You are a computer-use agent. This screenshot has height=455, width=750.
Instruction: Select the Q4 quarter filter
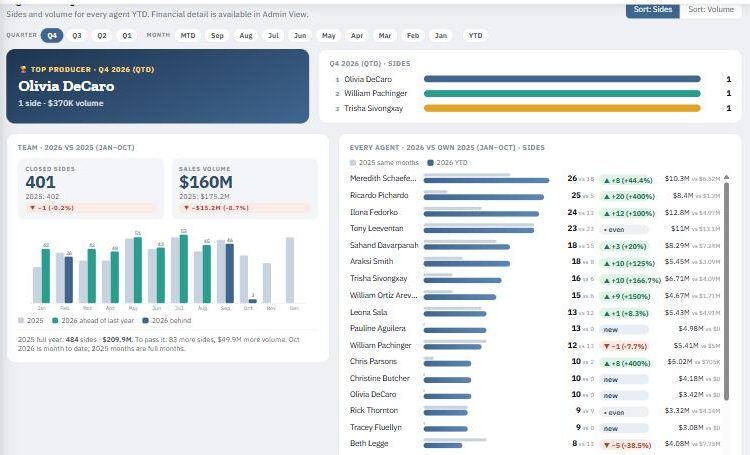(x=52, y=35)
